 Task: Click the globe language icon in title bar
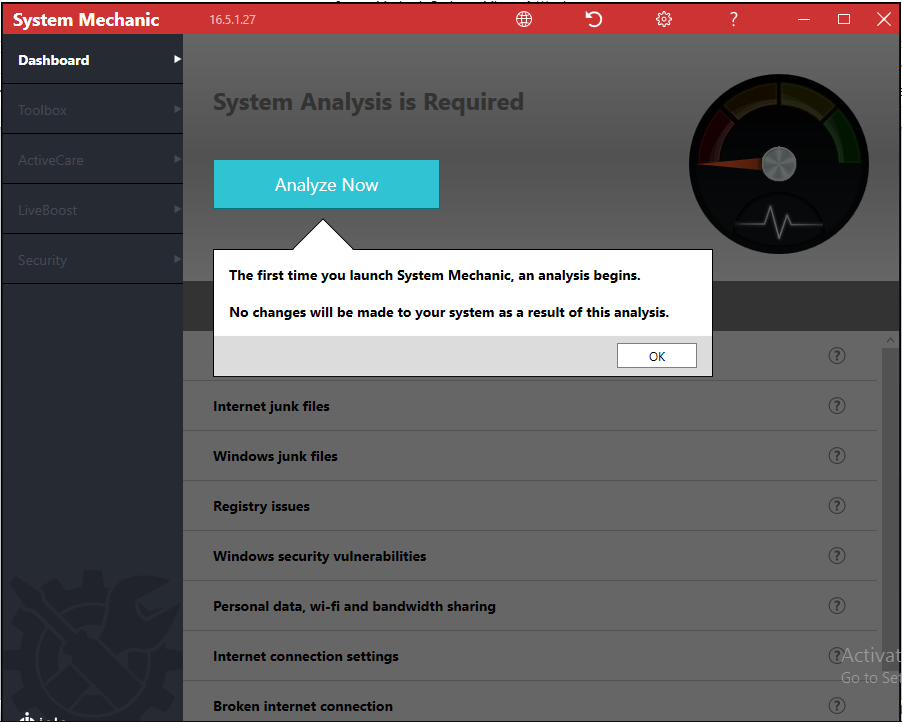(x=523, y=19)
